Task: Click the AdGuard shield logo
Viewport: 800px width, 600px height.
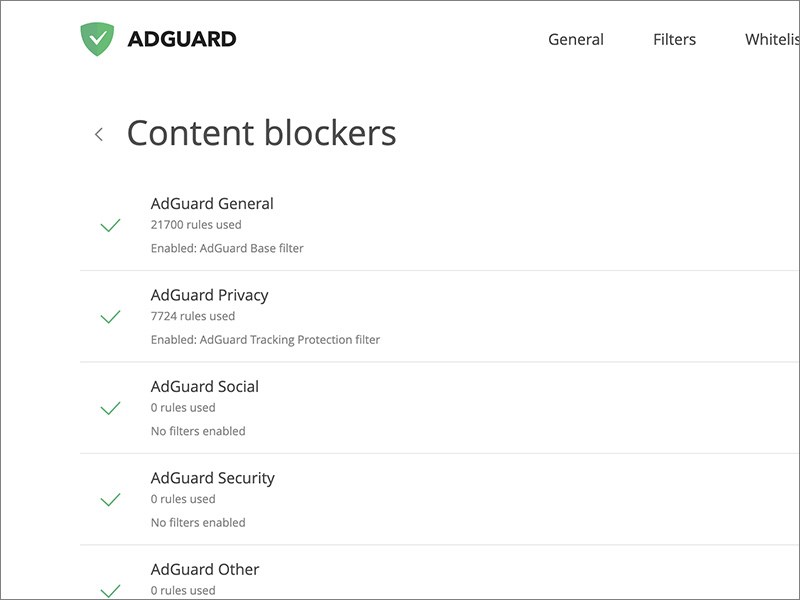Action: coord(99,37)
